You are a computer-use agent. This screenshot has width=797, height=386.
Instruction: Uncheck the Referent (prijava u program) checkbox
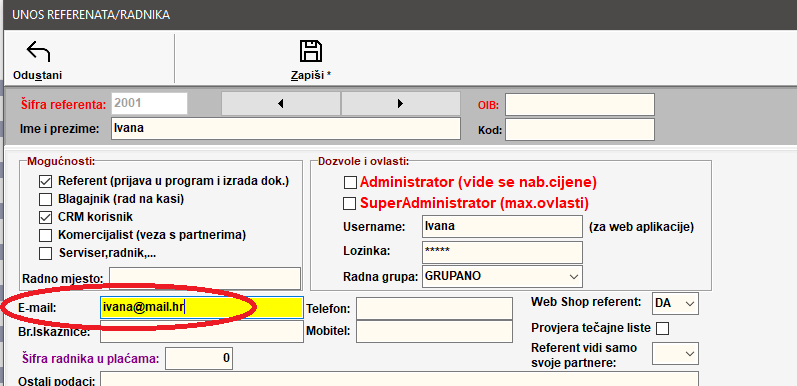(x=46, y=181)
